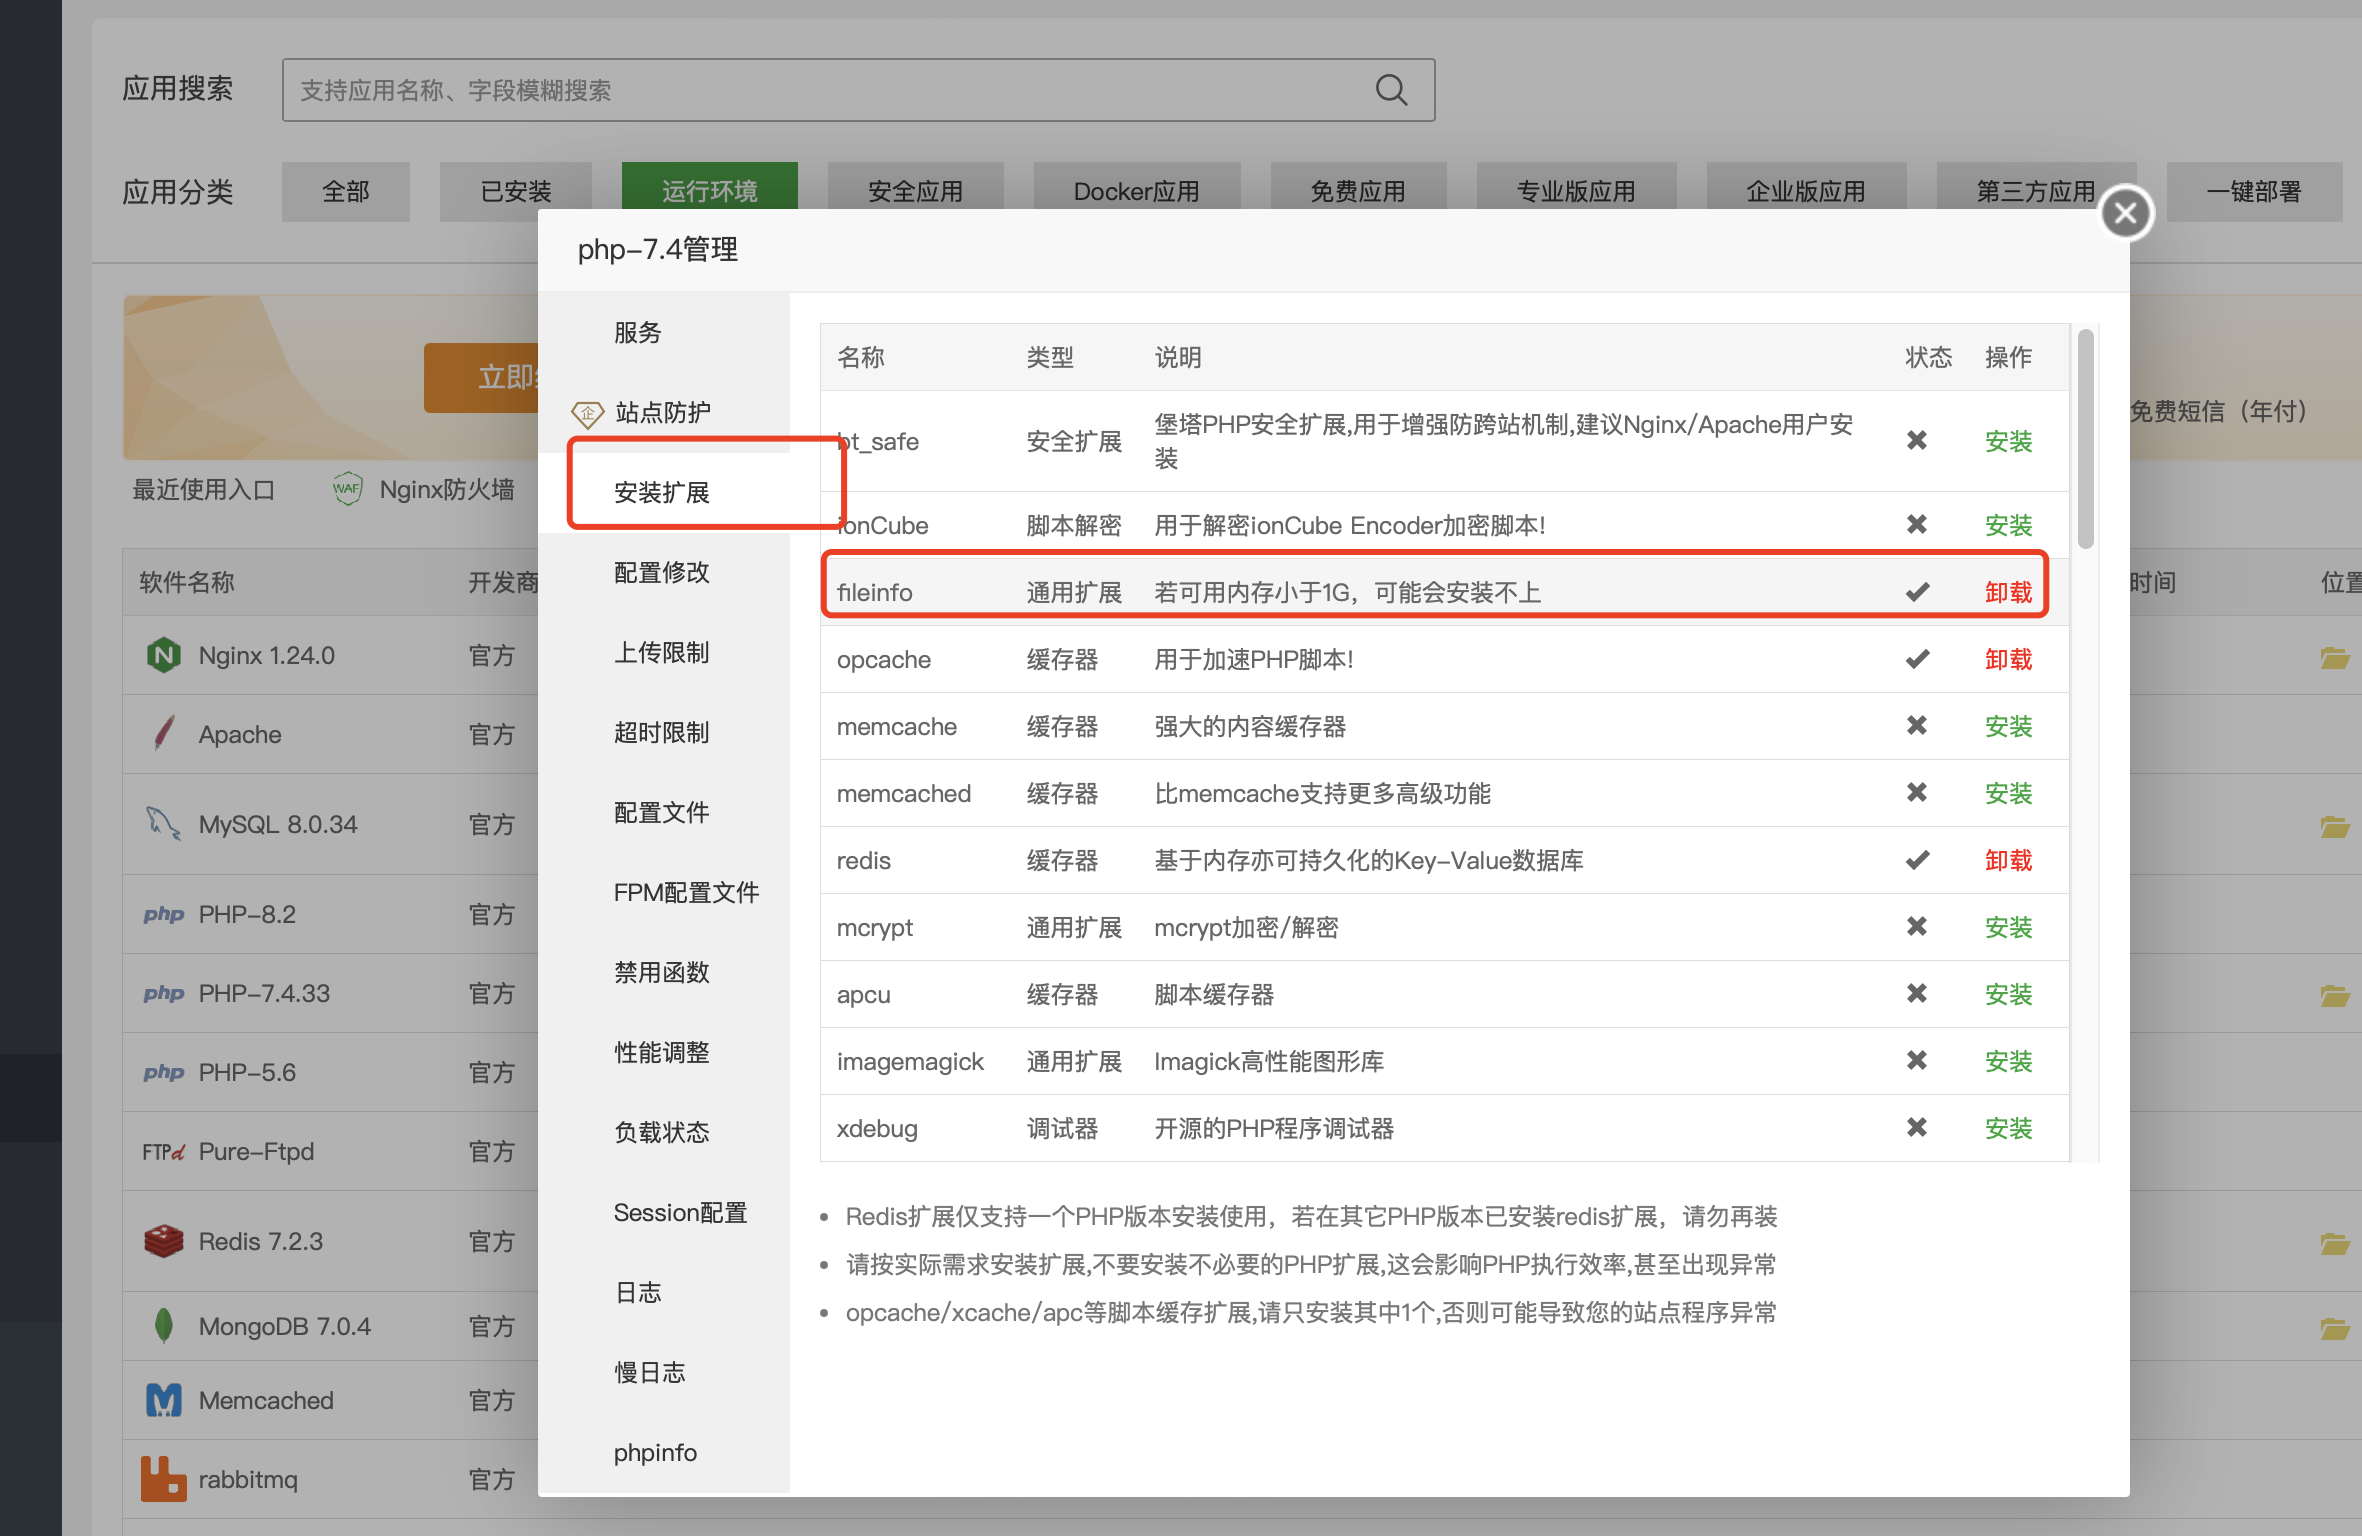
Task: Open the 性能调整 side tab
Action: tap(664, 1052)
